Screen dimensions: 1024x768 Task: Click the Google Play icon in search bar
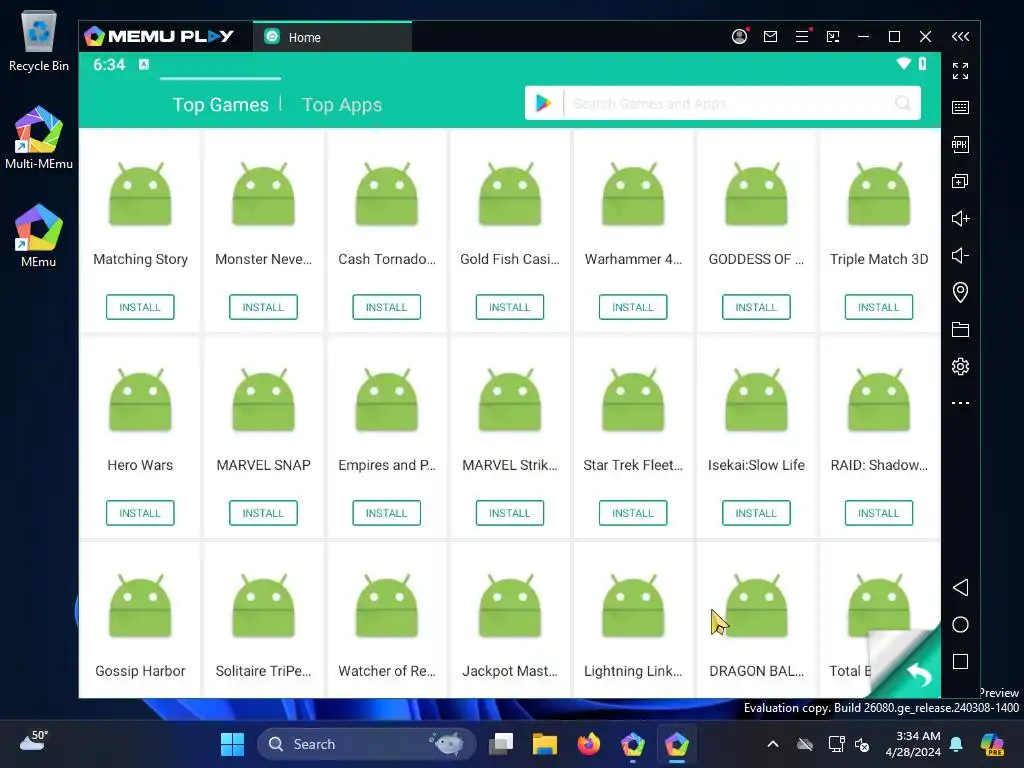coord(543,103)
